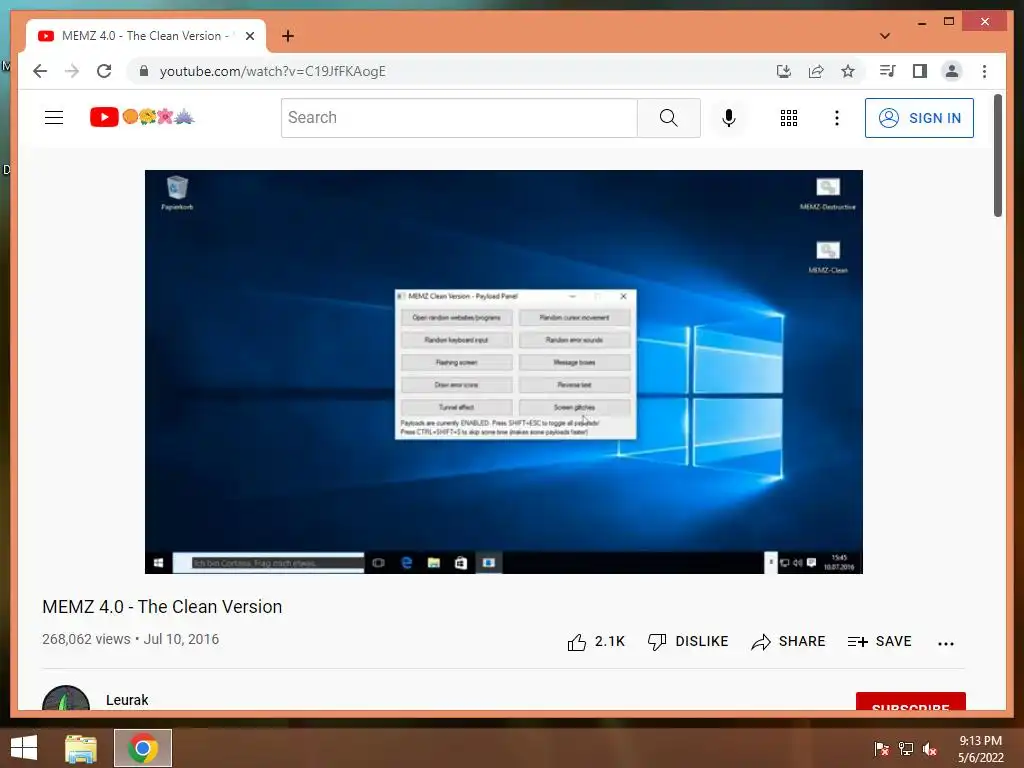Focus the YouTube Search box

459,118
